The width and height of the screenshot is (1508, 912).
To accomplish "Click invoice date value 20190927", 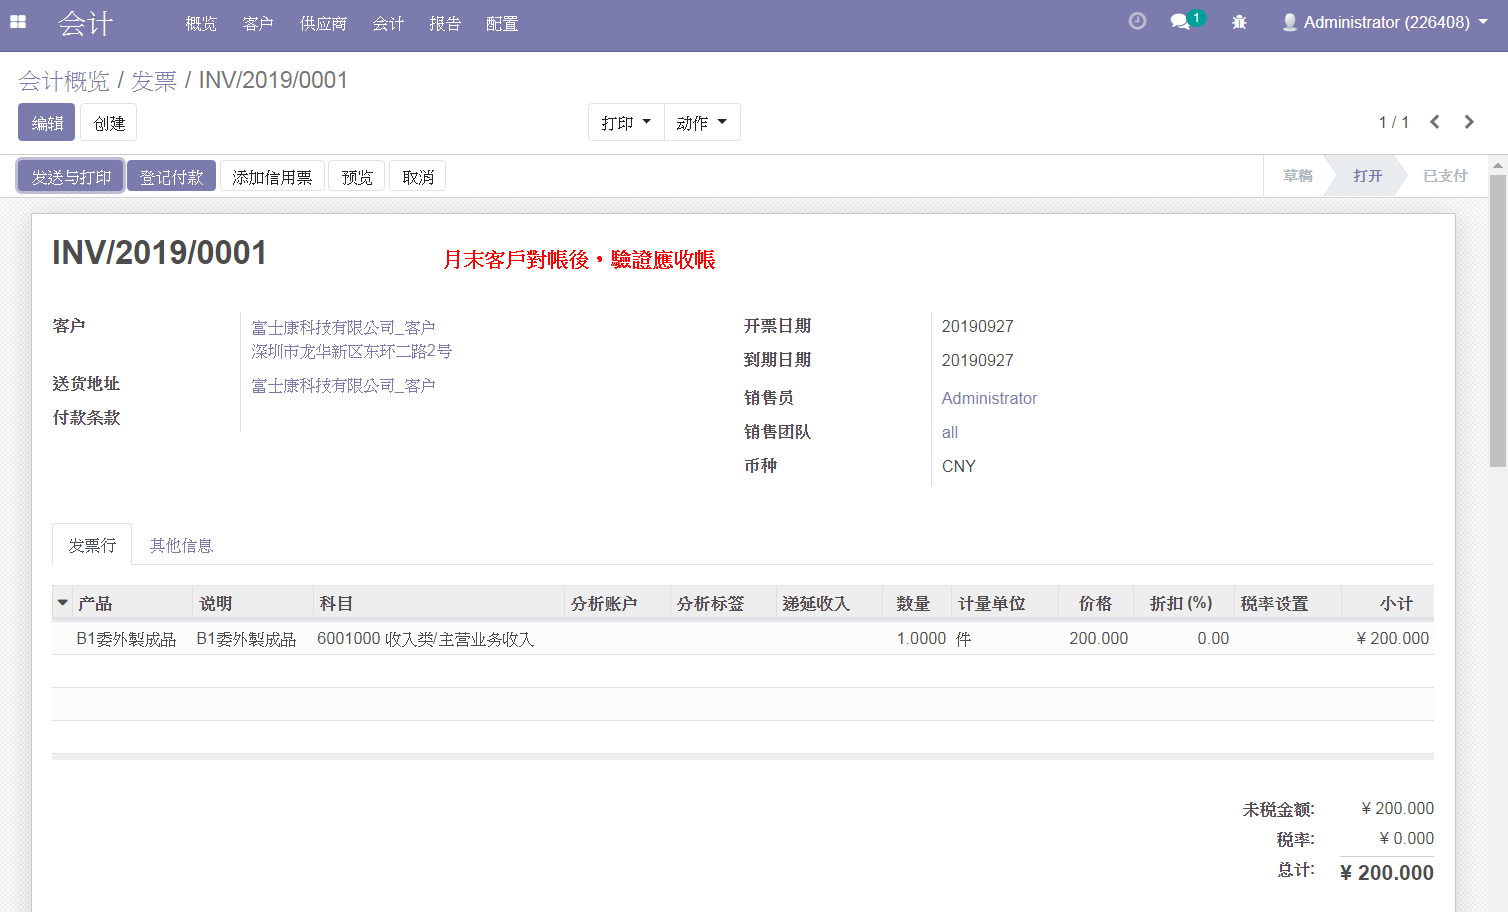I will [977, 326].
